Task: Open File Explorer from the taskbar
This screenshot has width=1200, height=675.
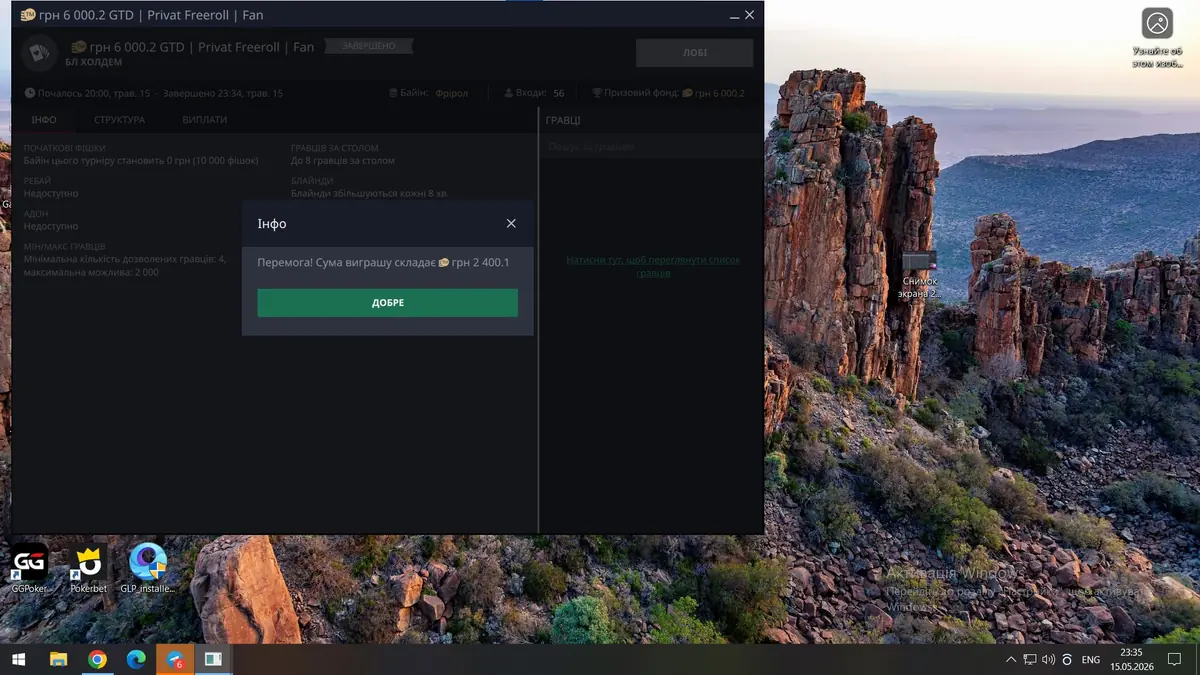Action: 58,660
